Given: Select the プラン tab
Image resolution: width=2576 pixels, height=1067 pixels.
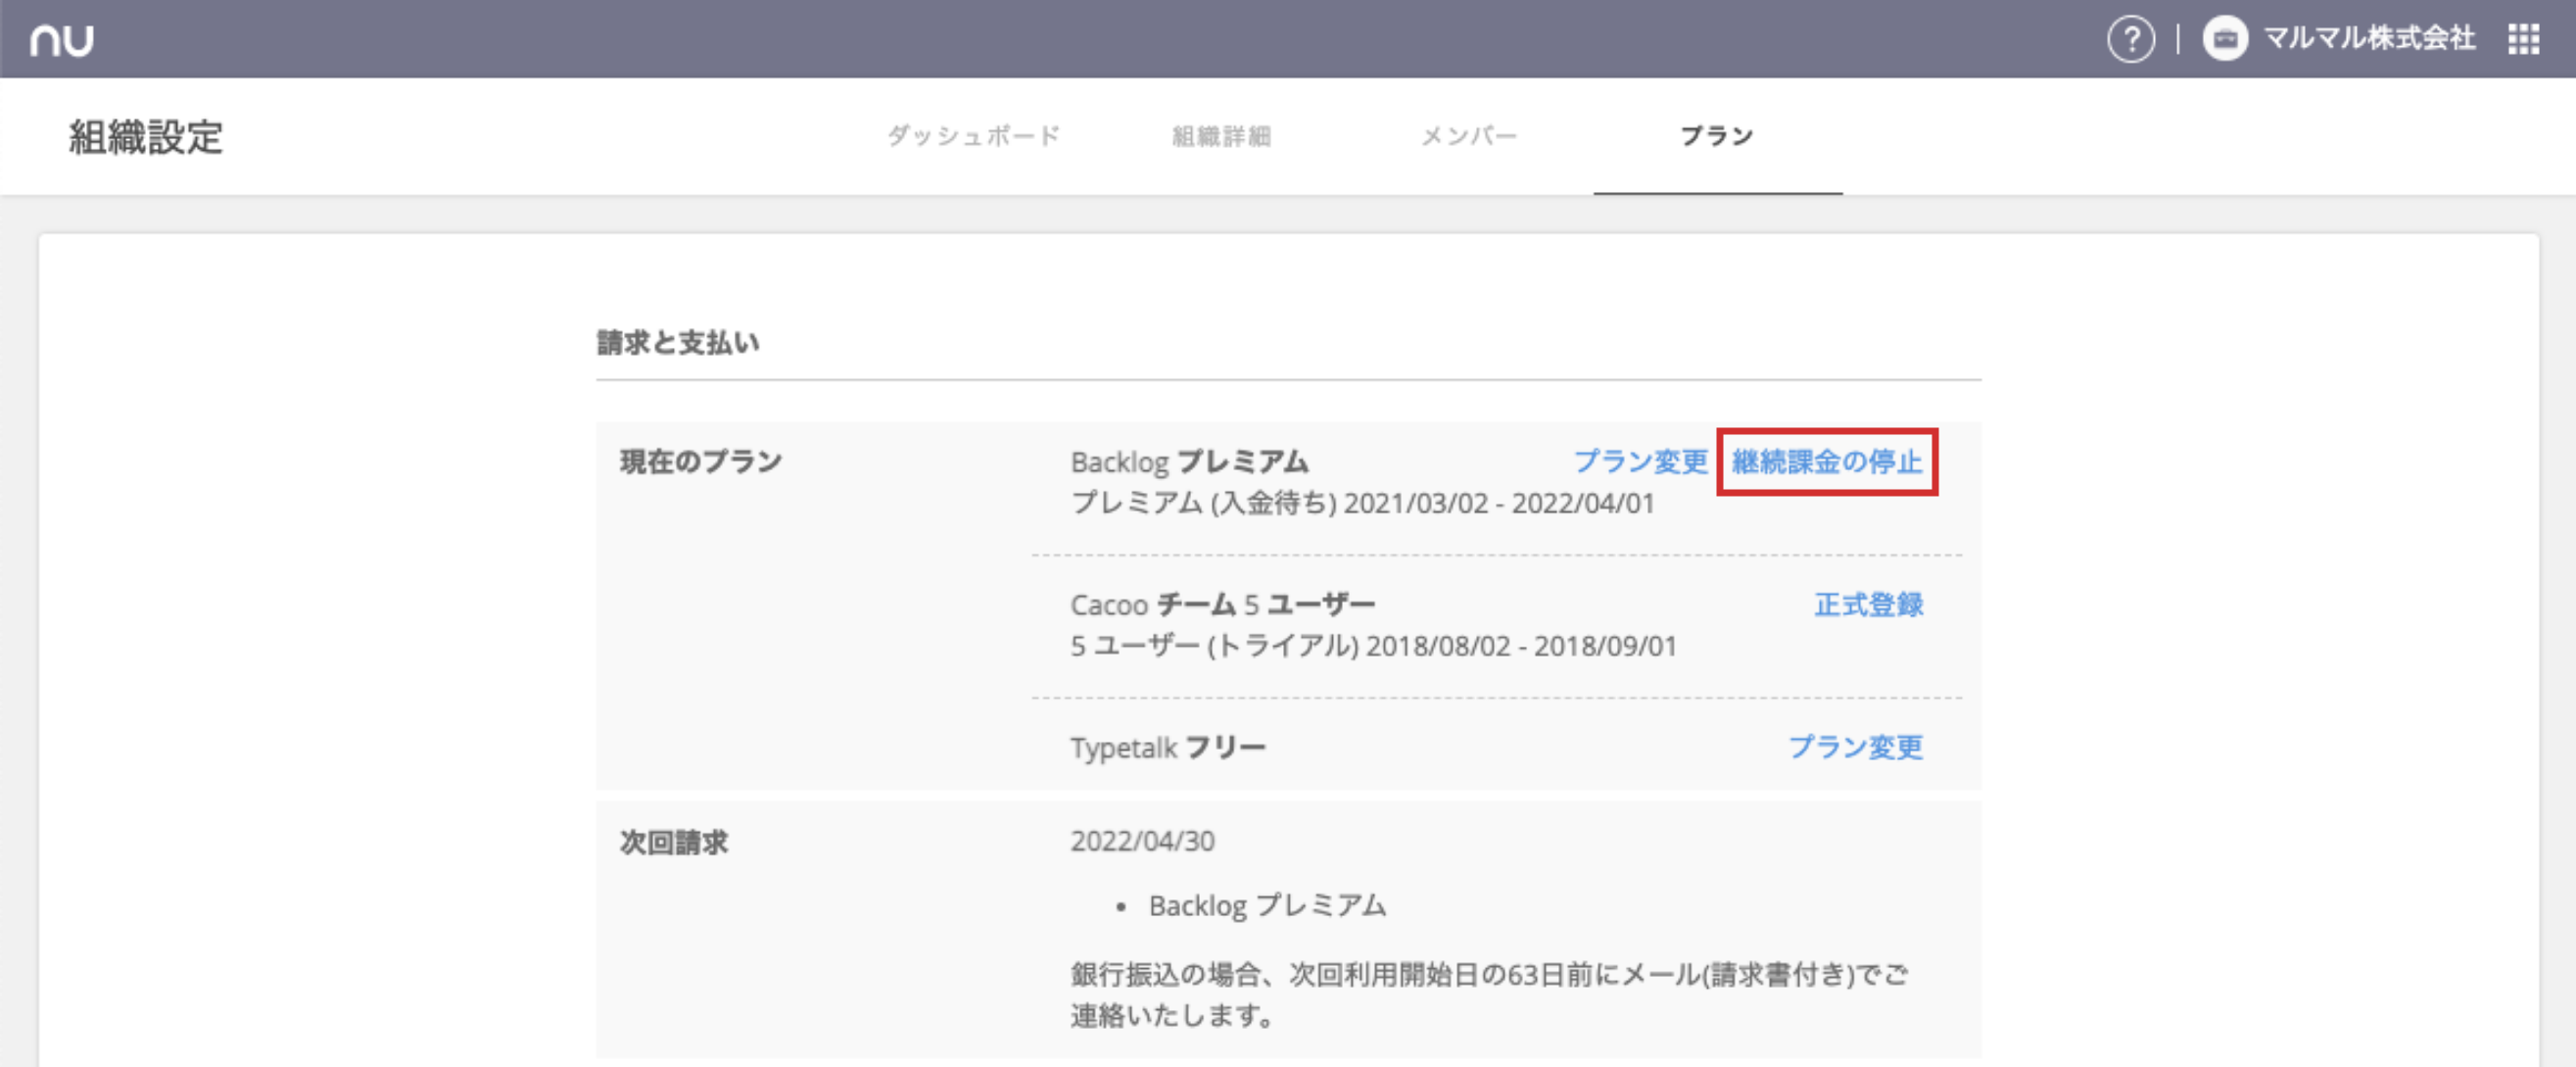Looking at the screenshot, I should 1717,136.
